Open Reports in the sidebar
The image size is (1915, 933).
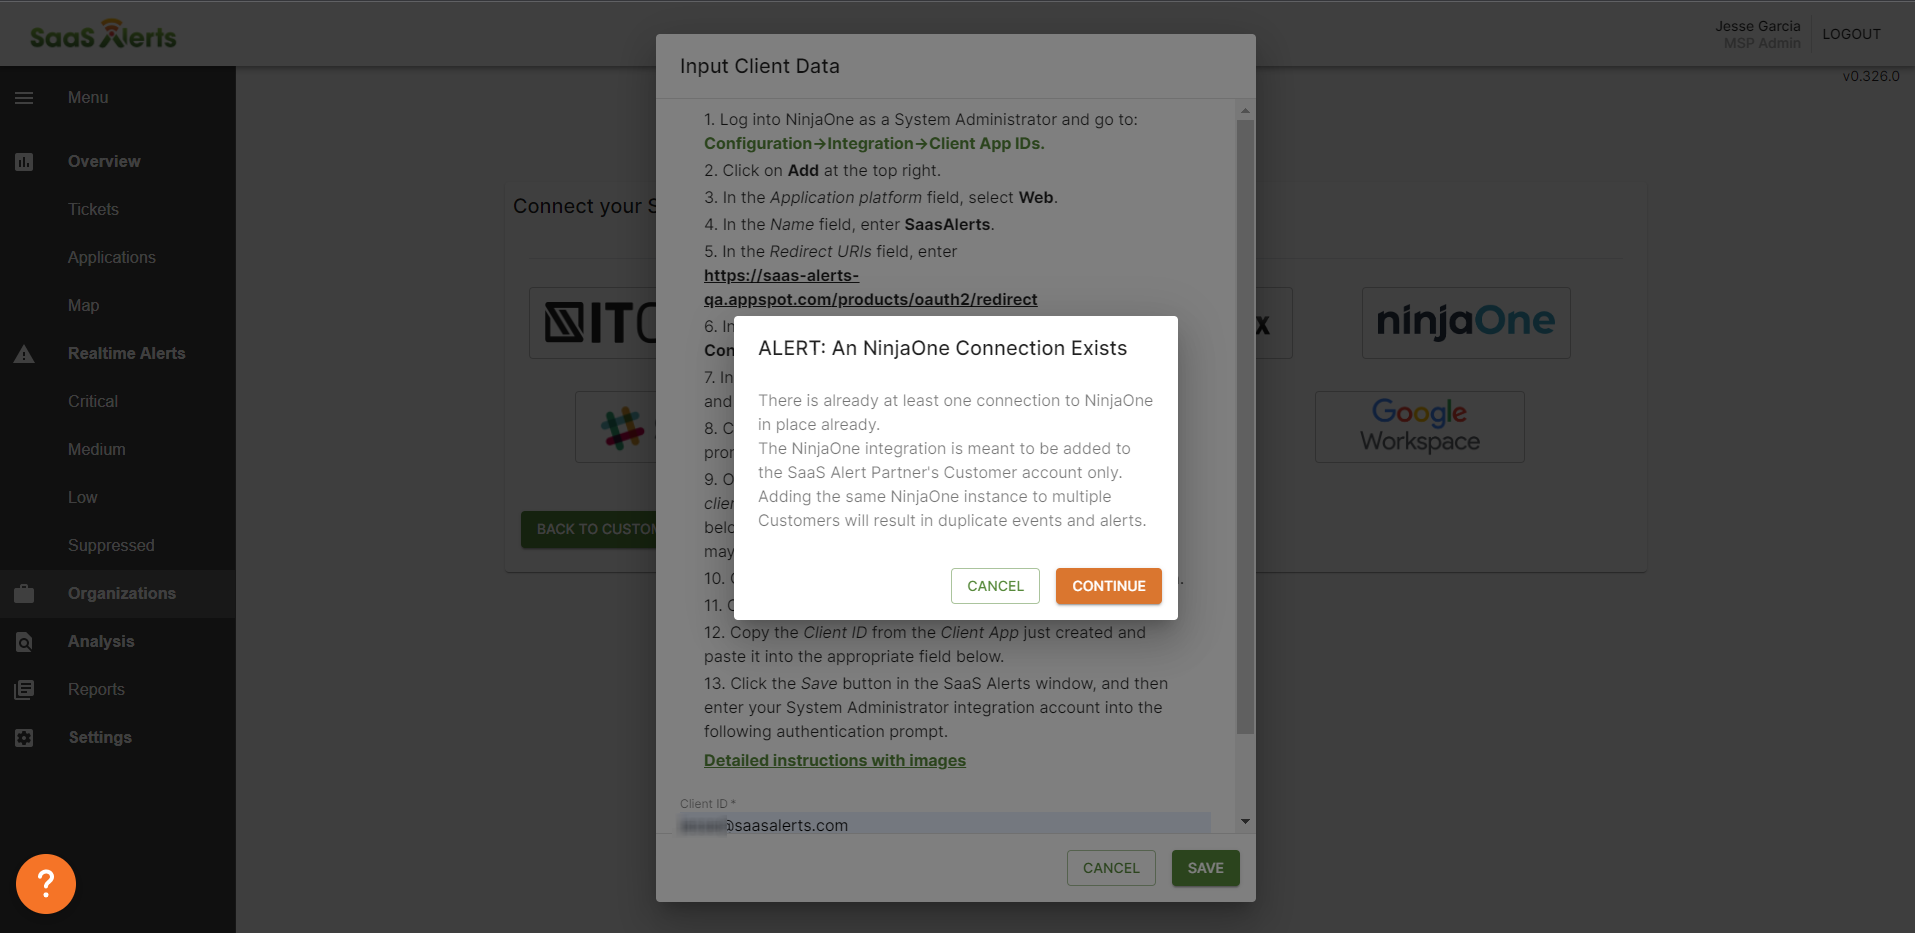[x=96, y=690]
